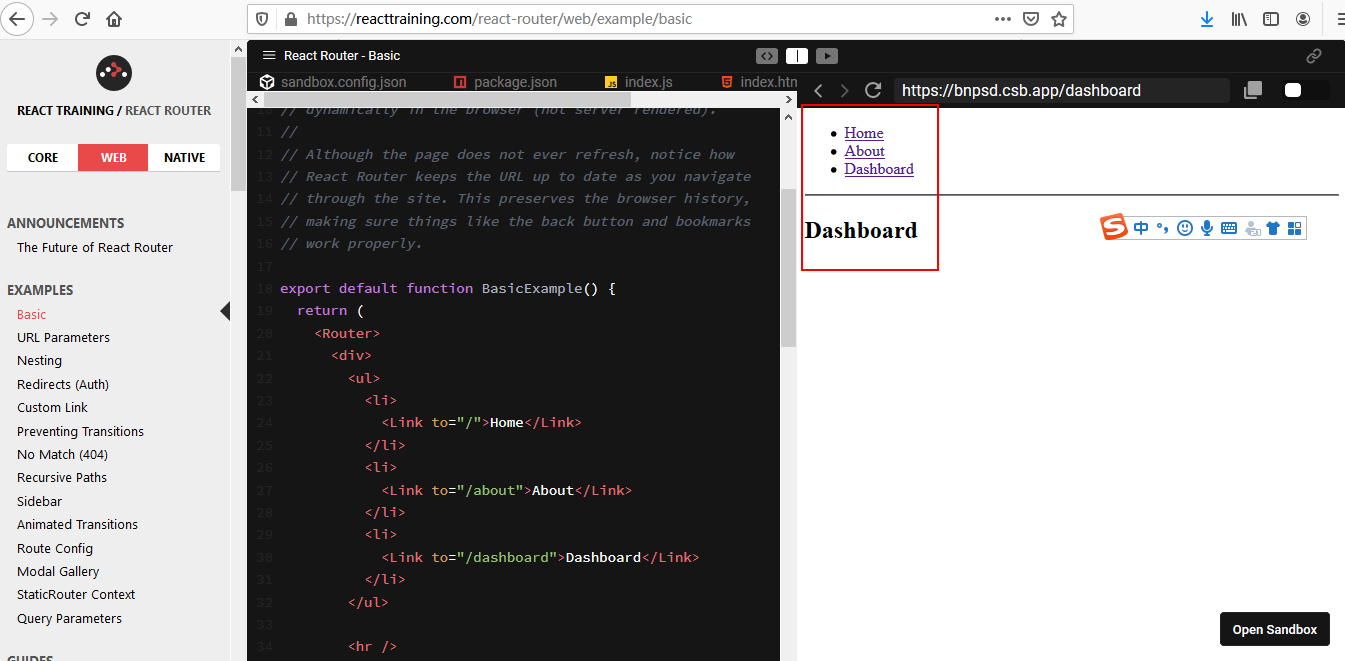Image resolution: width=1345 pixels, height=661 pixels.
Task: Open the sandbox hamburger menu beside React Router - Basic
Action: point(268,56)
